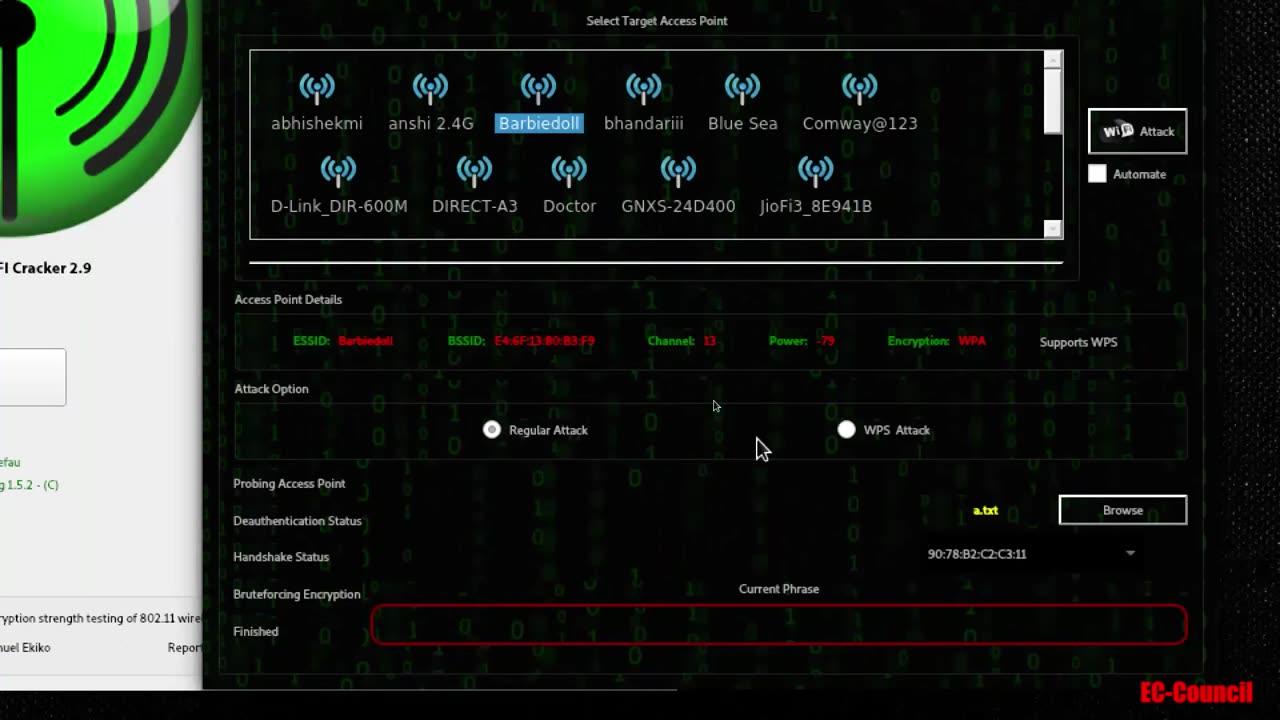Click the Encryption WPA value

tap(972, 341)
